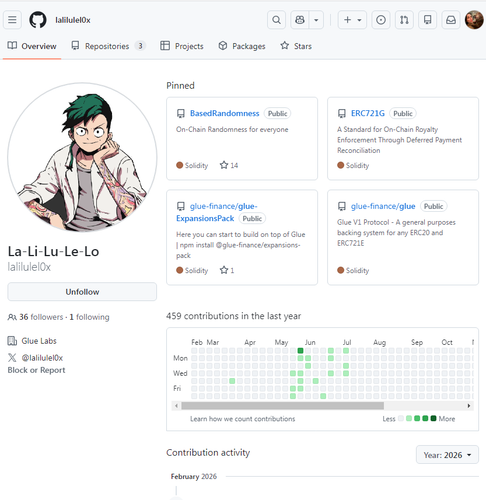Click the On-Chain Randomness for everyone description
486x500 pixels.
pos(232,130)
